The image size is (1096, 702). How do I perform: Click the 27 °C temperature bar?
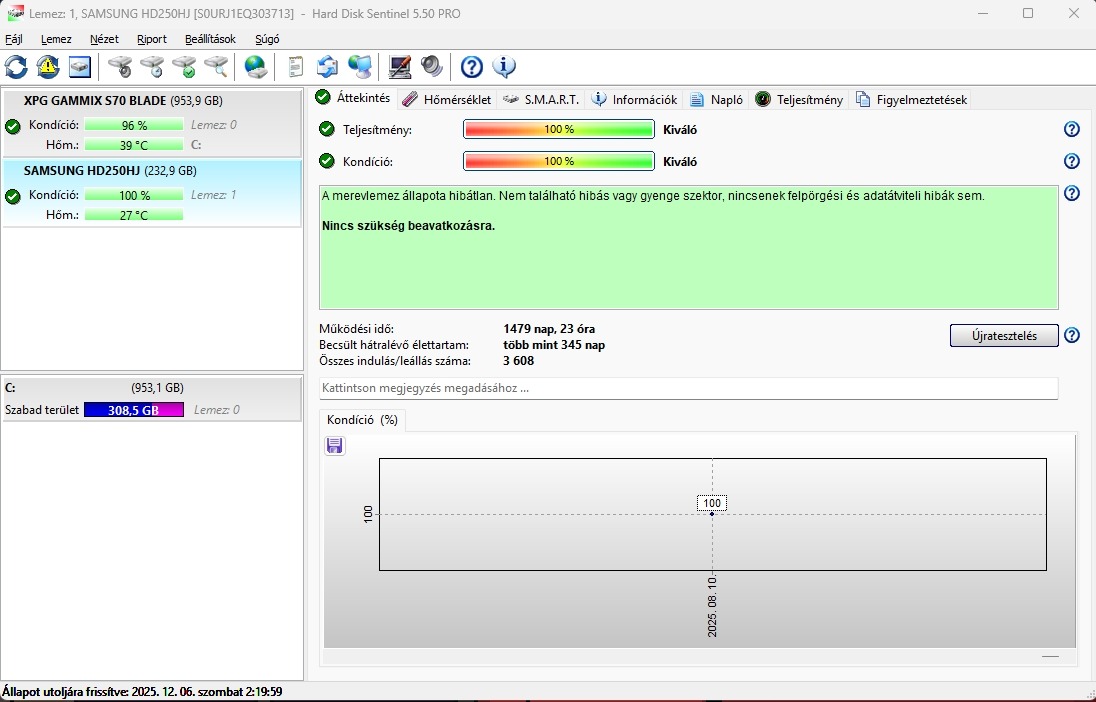(134, 215)
